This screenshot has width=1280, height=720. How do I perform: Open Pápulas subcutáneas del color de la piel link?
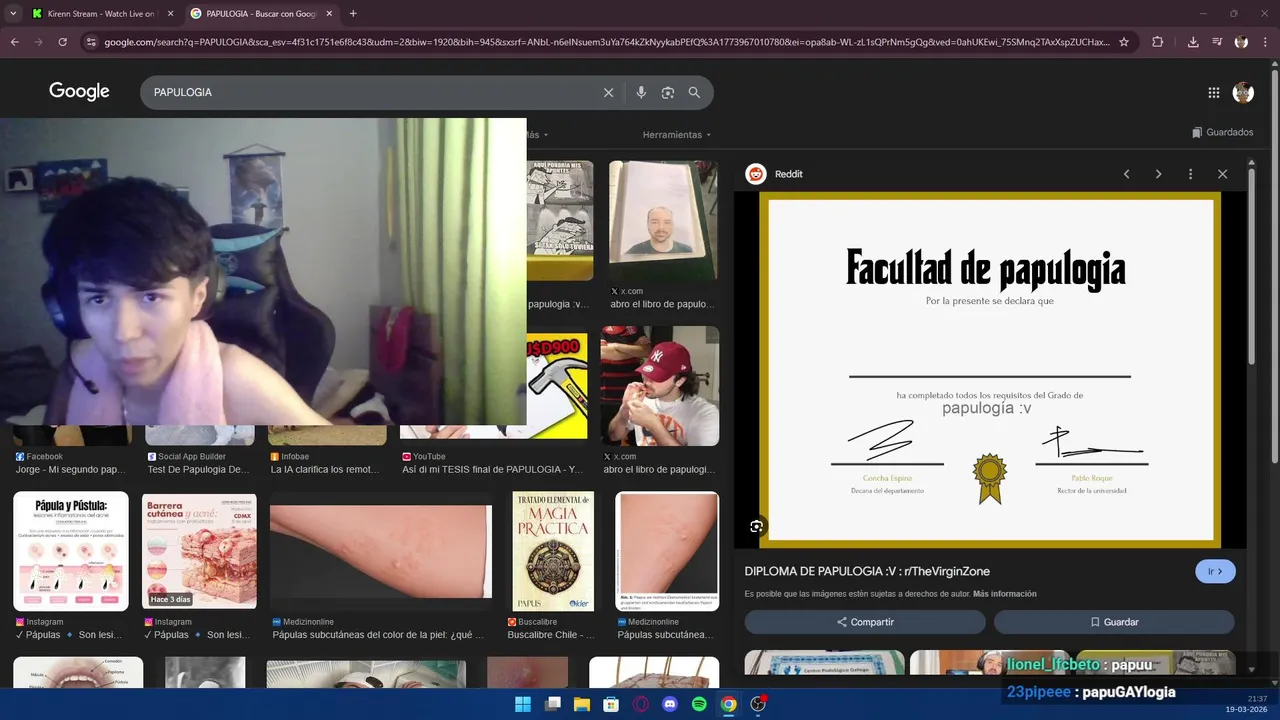378,635
